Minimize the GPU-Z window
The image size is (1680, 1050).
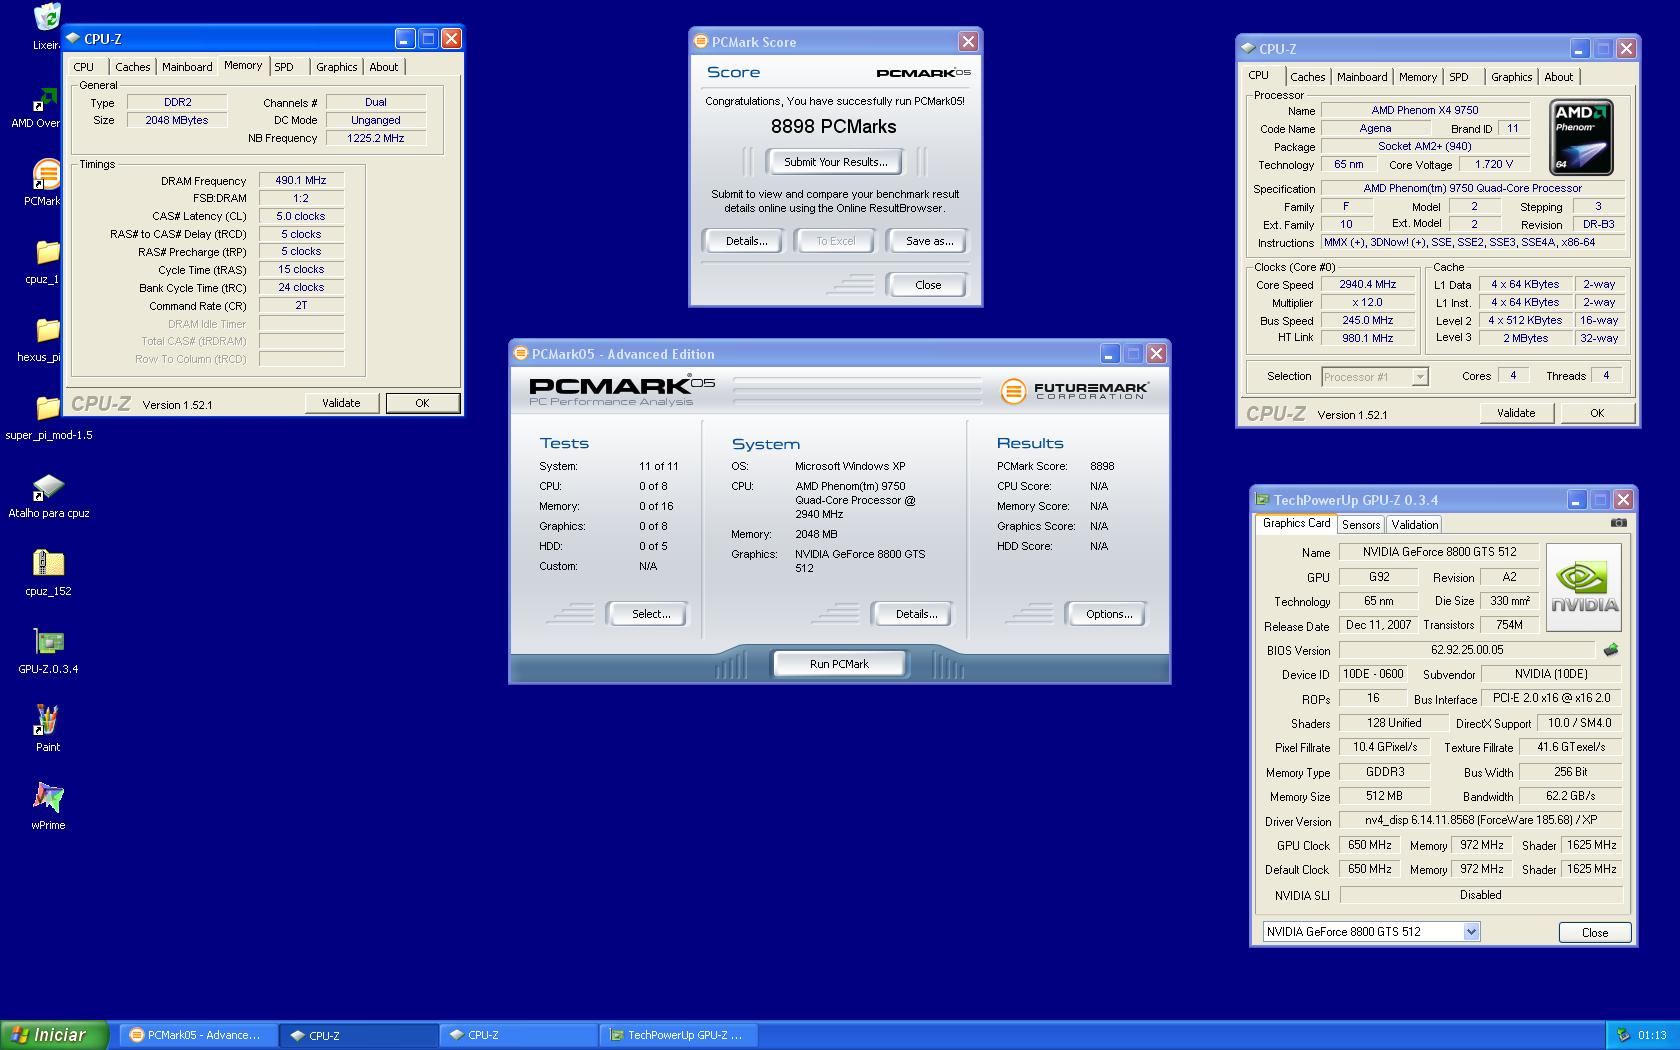coord(1577,499)
